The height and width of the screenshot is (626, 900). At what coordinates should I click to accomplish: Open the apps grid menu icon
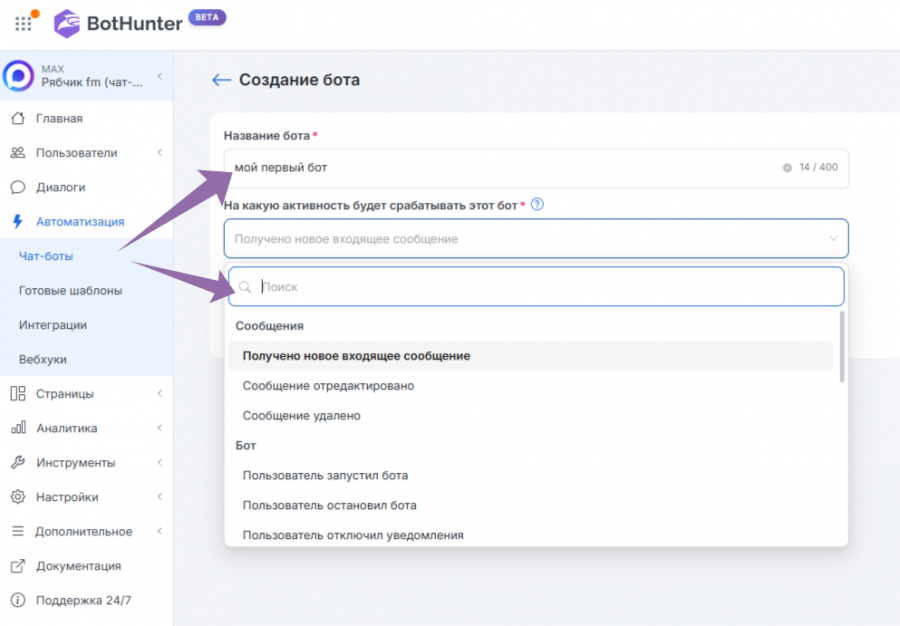tap(23, 24)
